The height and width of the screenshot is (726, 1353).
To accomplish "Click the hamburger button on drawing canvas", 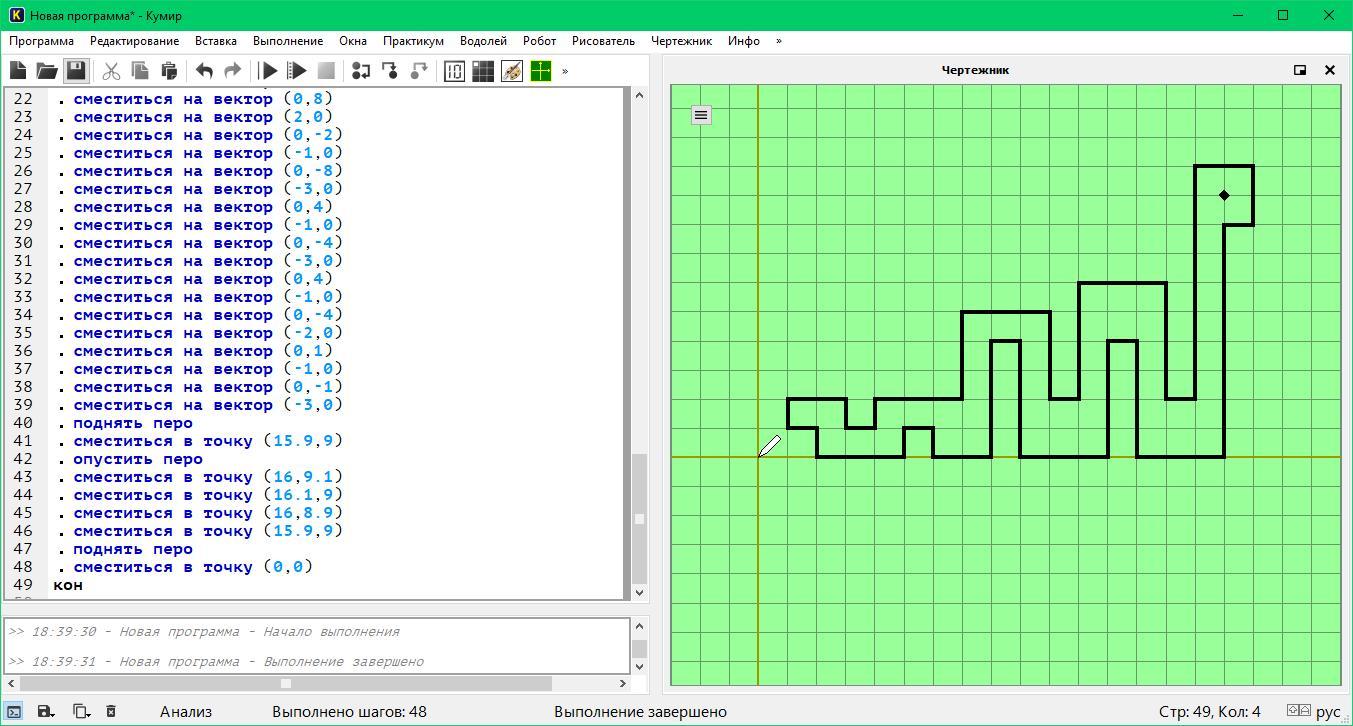I will pos(701,115).
